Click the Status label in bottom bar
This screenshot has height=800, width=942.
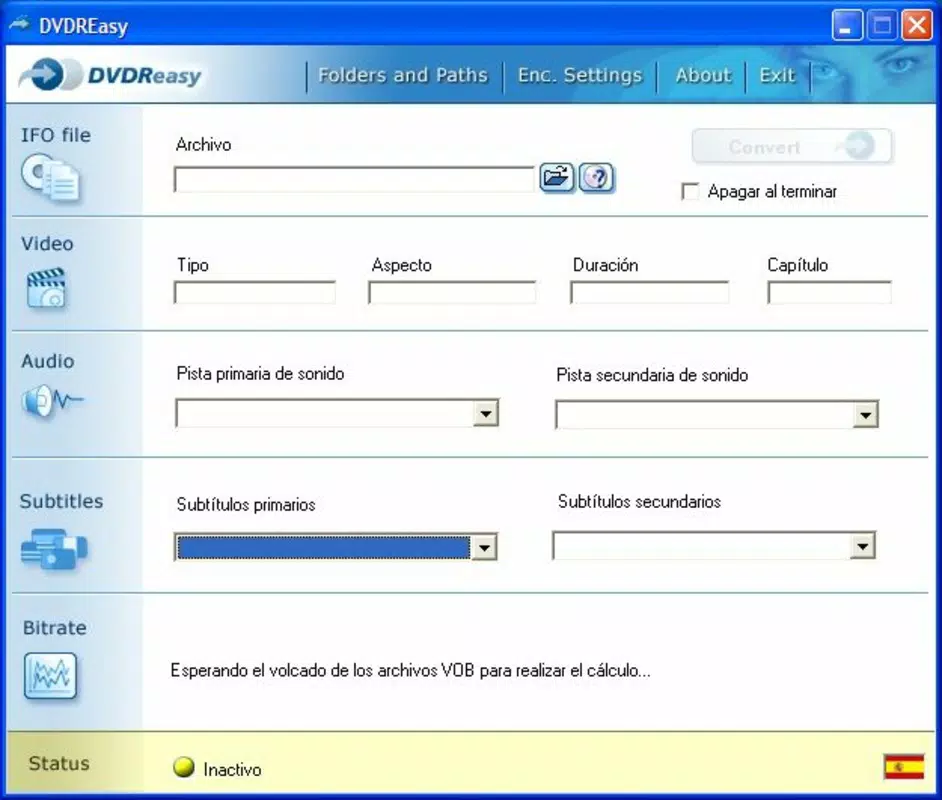tap(59, 763)
